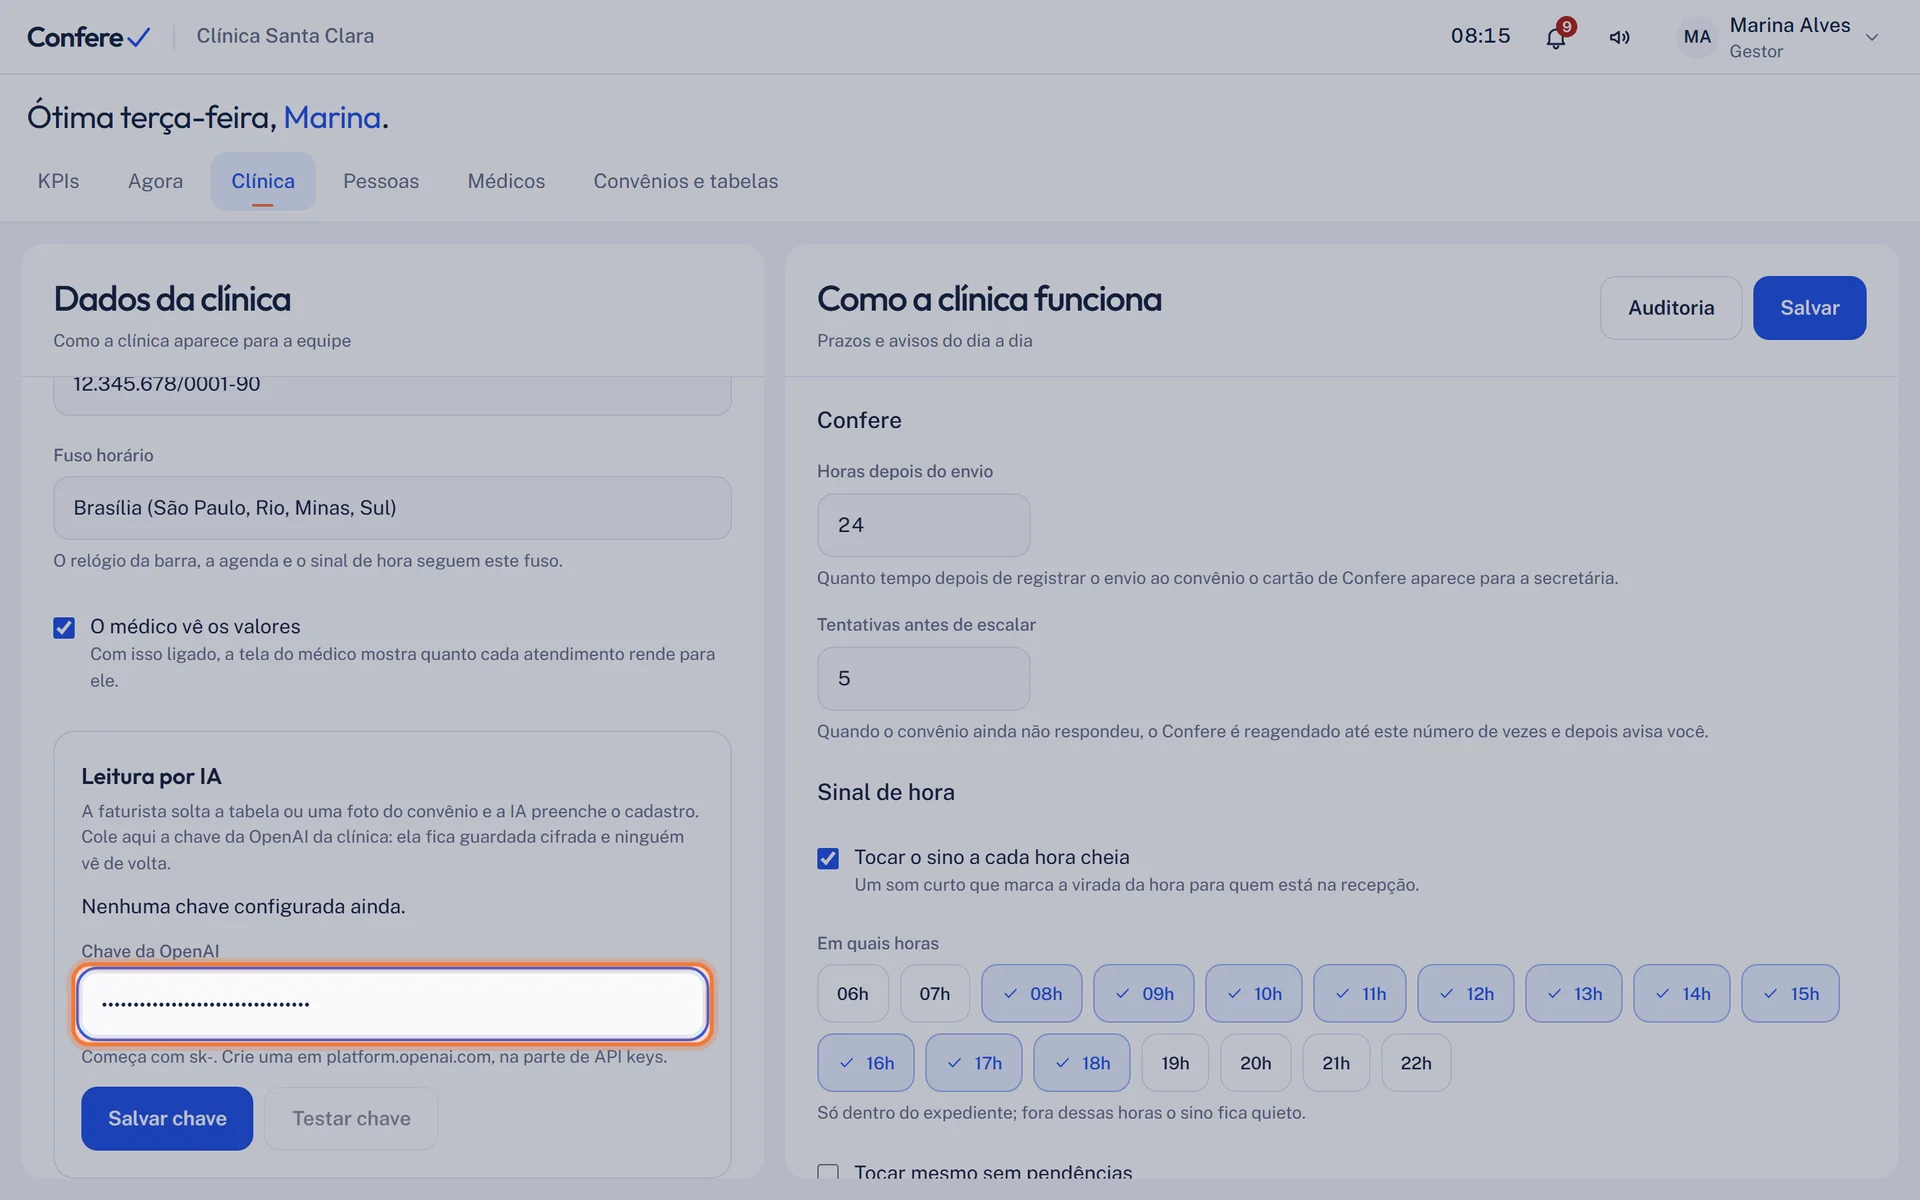Enable the 06h hour chip

coord(853,993)
